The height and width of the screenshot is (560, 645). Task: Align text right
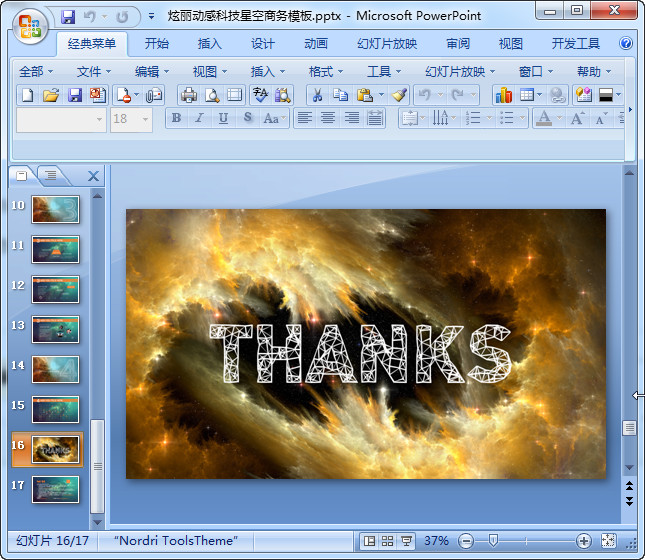(x=351, y=119)
